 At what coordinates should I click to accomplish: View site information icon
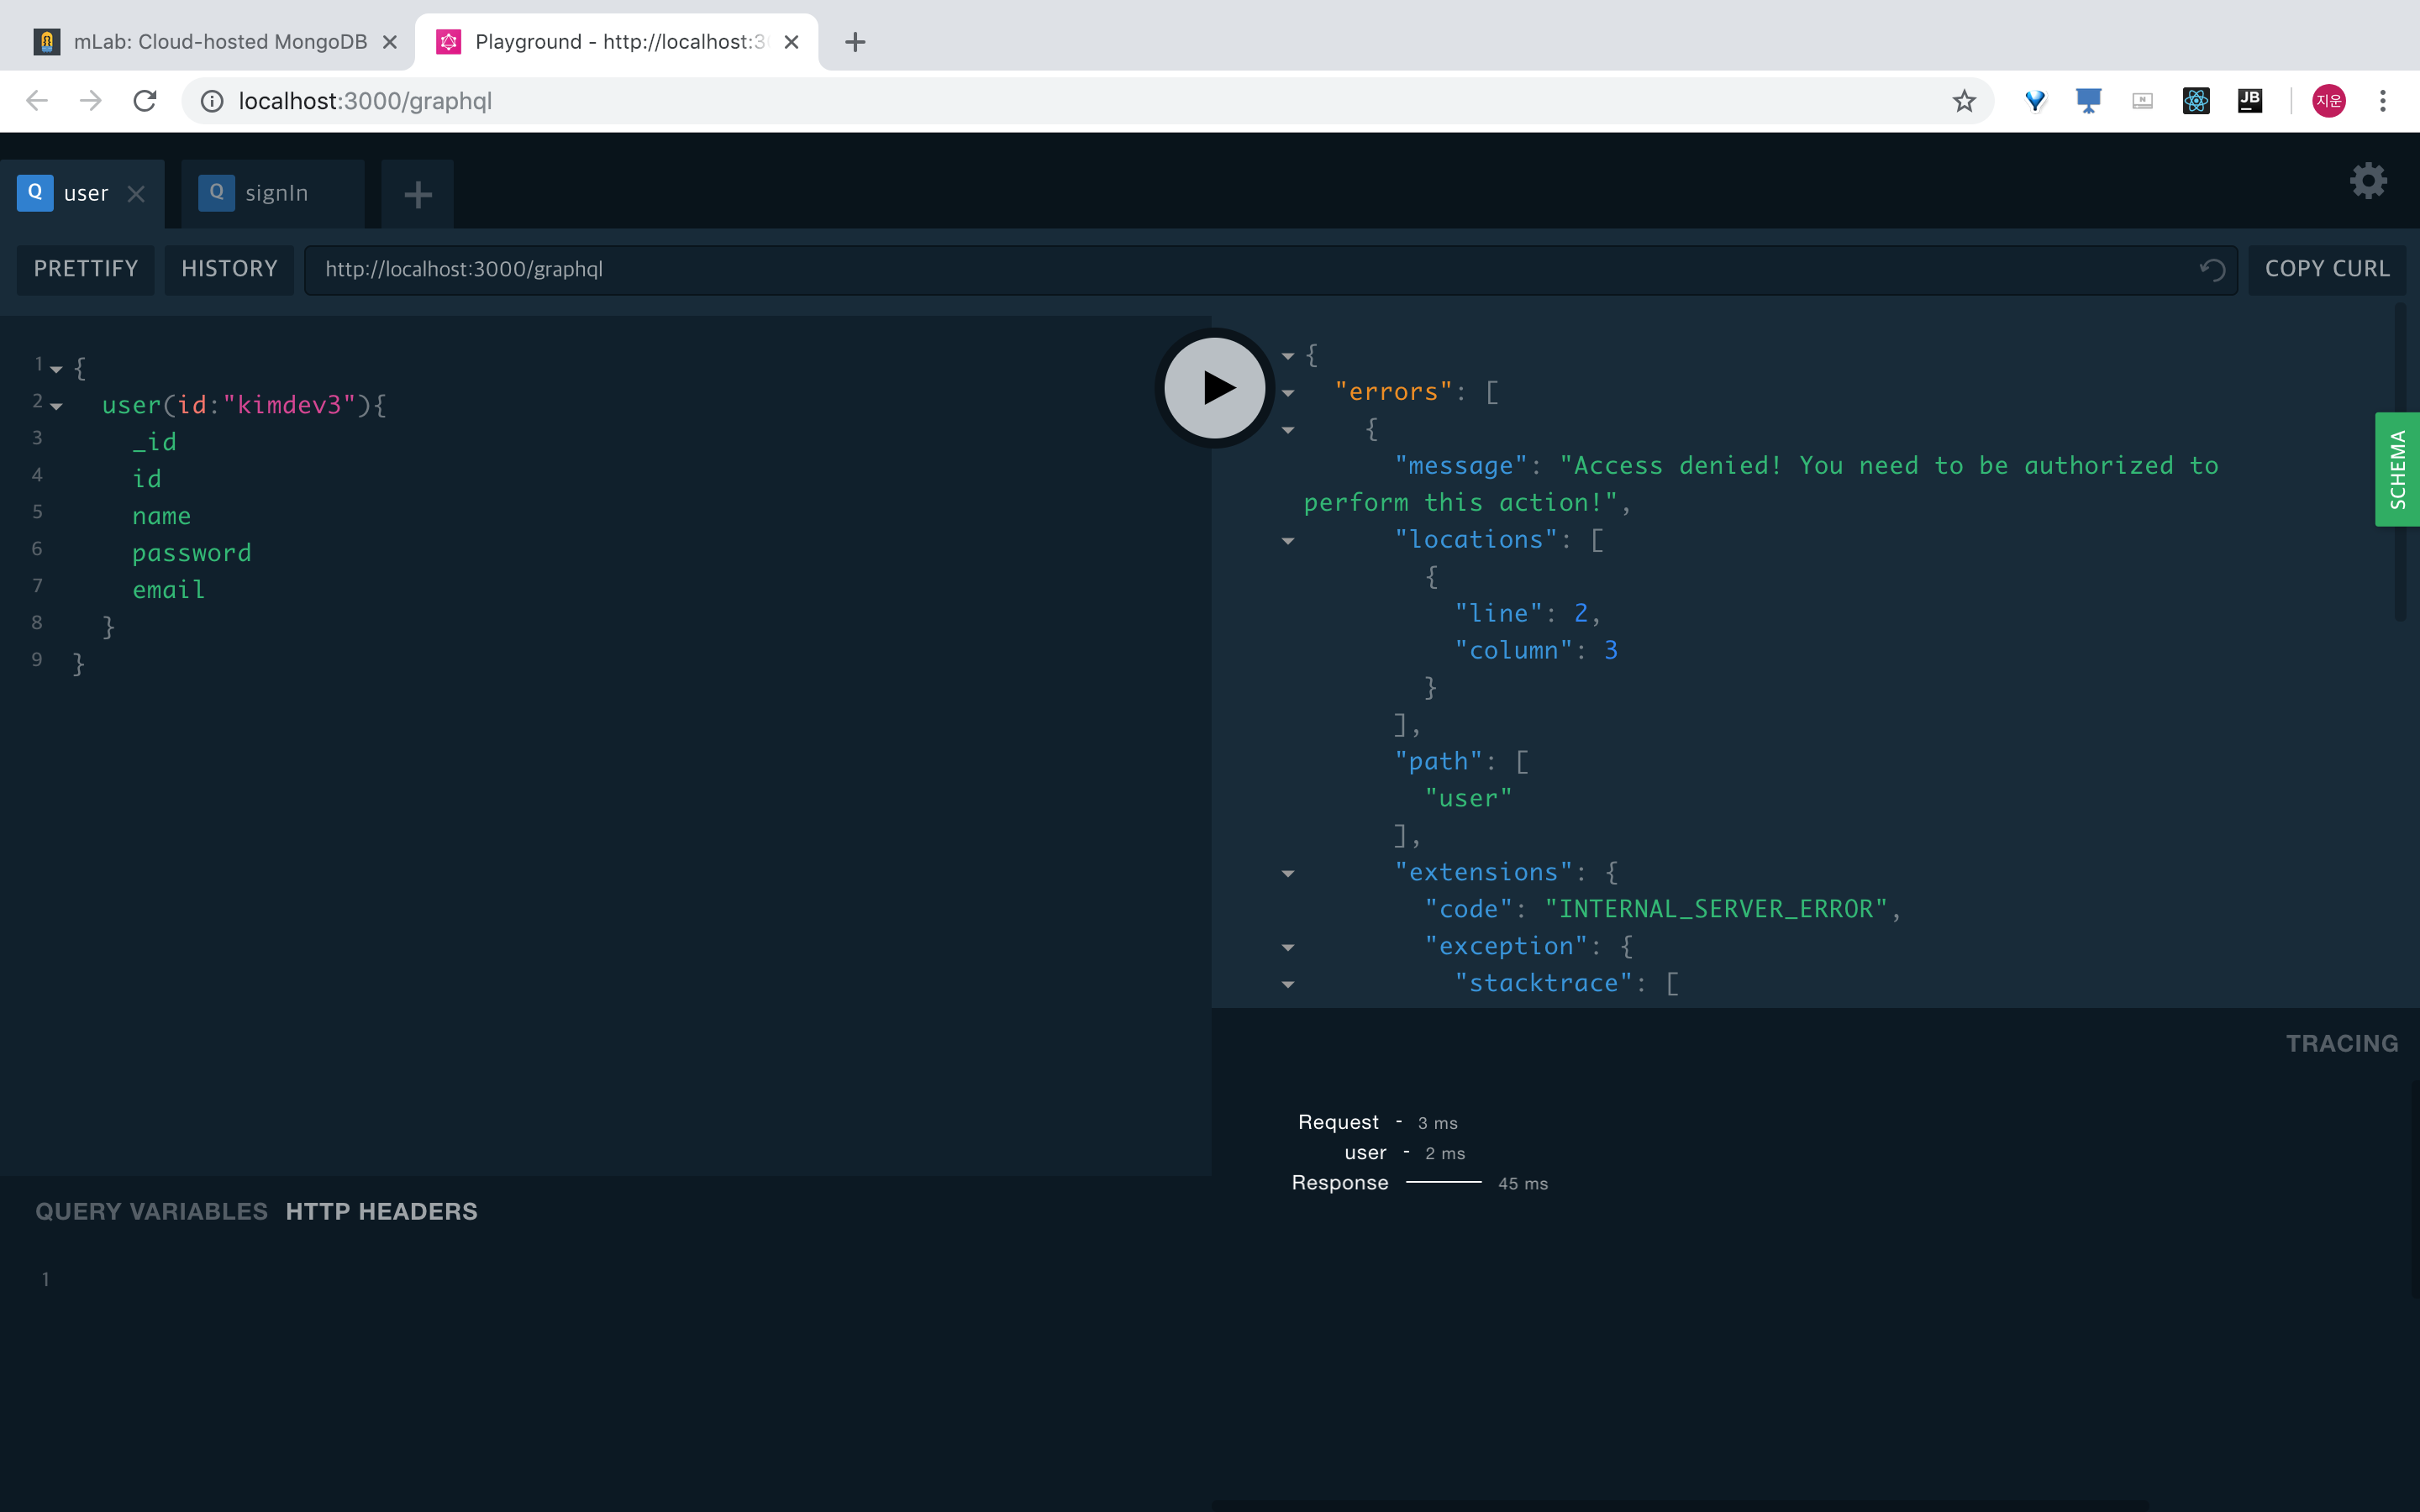212,101
